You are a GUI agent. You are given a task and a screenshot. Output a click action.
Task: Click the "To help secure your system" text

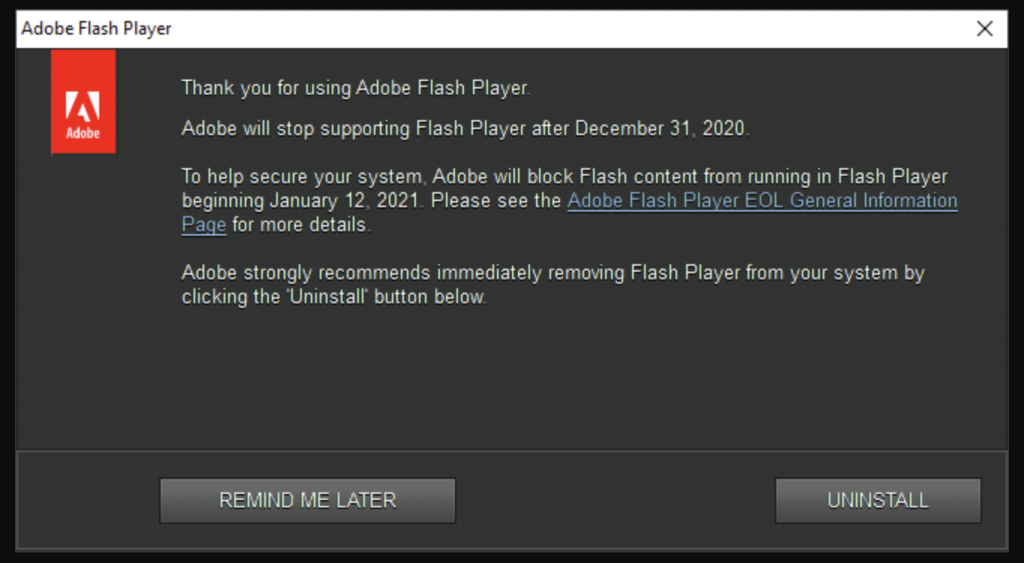point(304,176)
